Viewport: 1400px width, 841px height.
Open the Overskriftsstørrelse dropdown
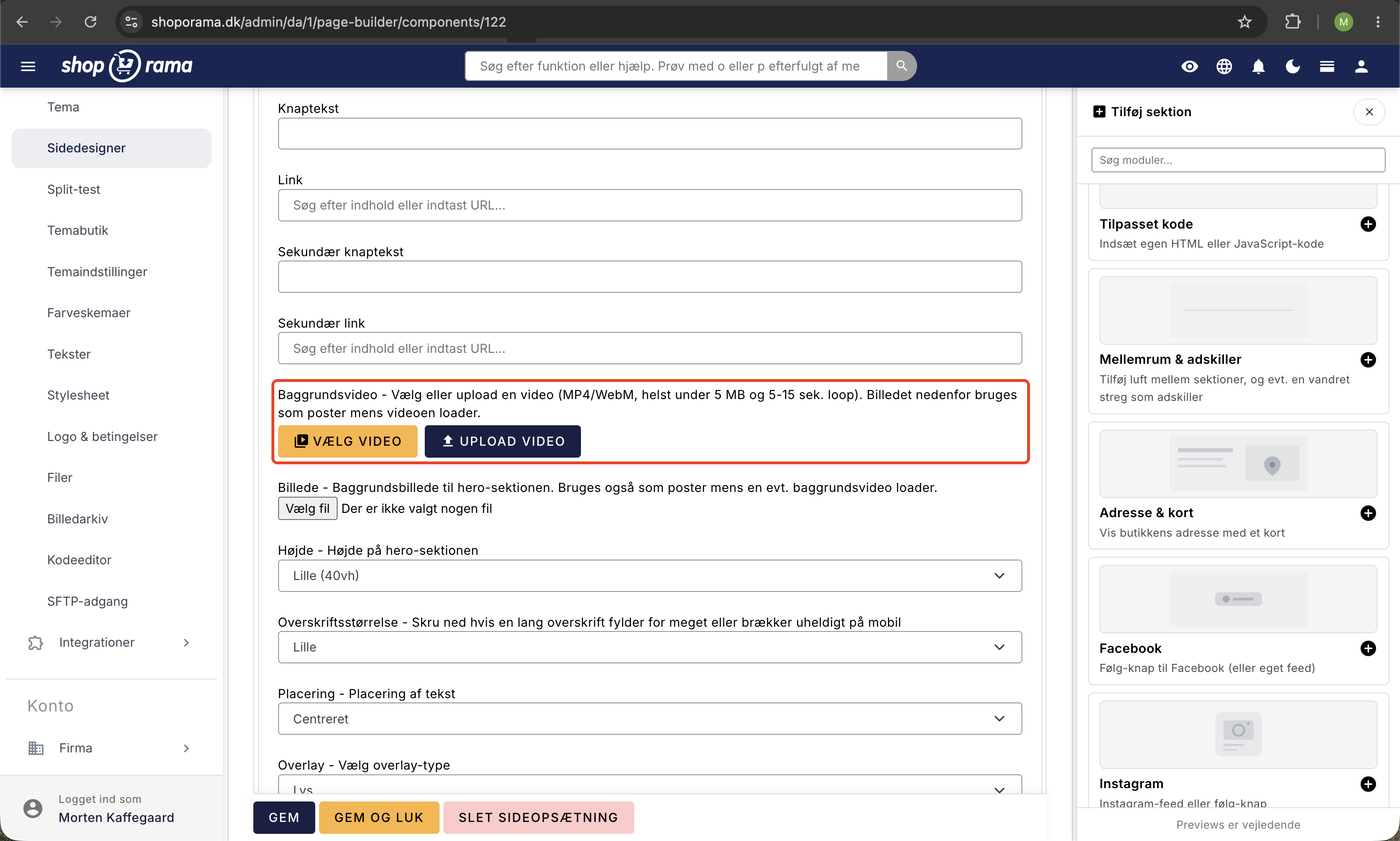pyautogui.click(x=650, y=647)
